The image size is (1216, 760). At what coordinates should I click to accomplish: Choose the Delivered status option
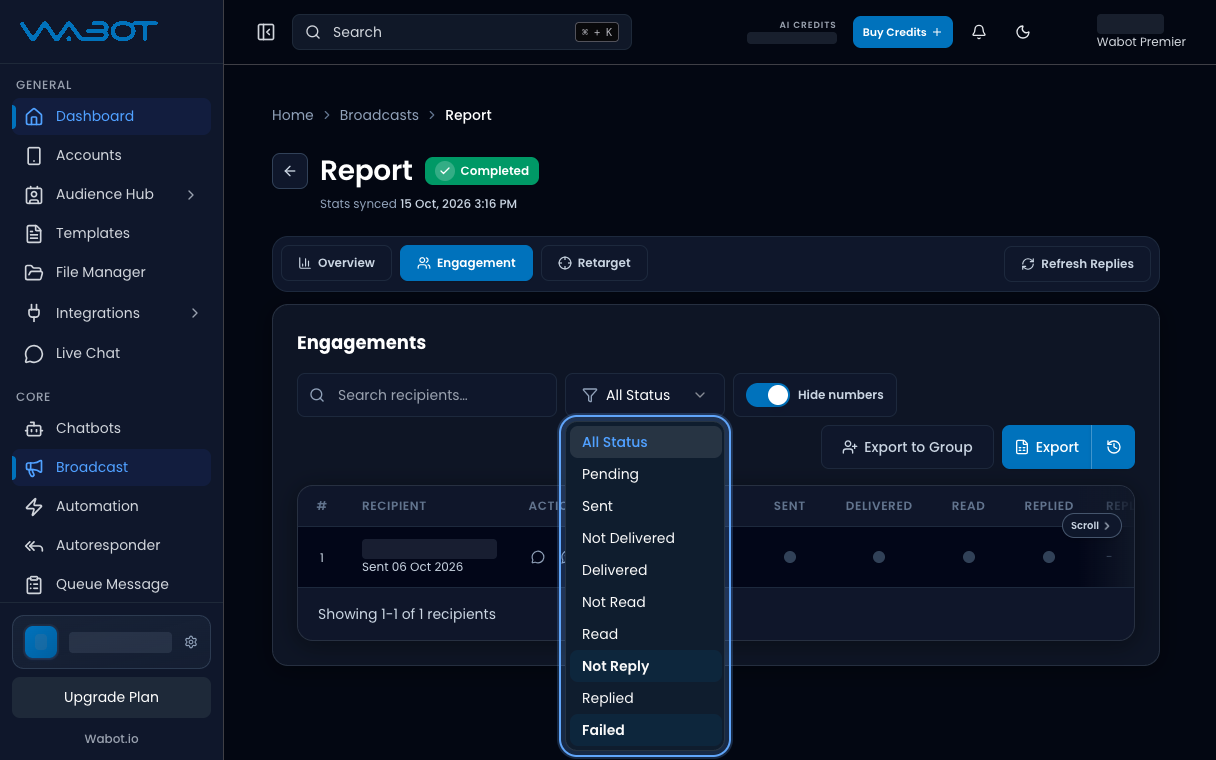coord(645,570)
